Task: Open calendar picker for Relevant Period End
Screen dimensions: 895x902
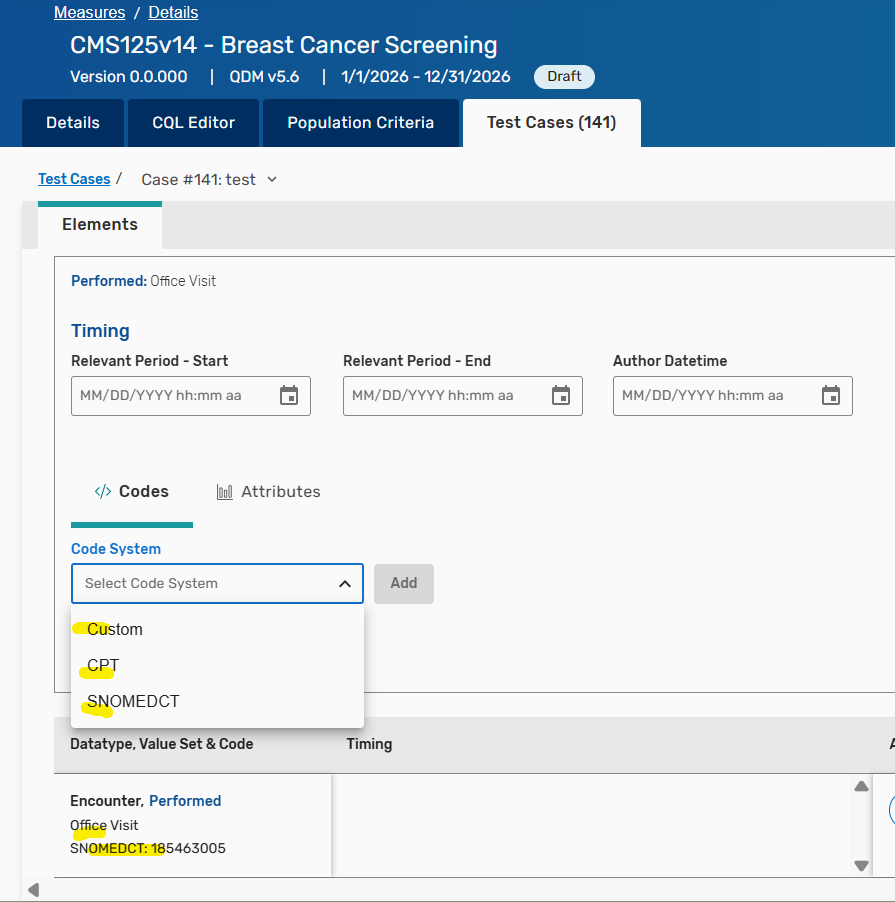Action: pyautogui.click(x=561, y=396)
